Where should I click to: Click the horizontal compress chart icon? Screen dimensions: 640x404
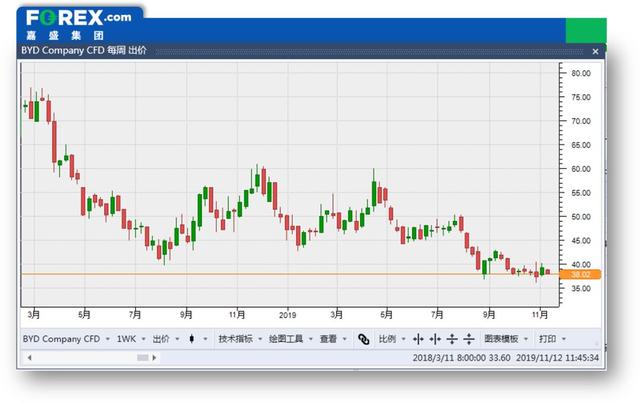[x=436, y=339]
